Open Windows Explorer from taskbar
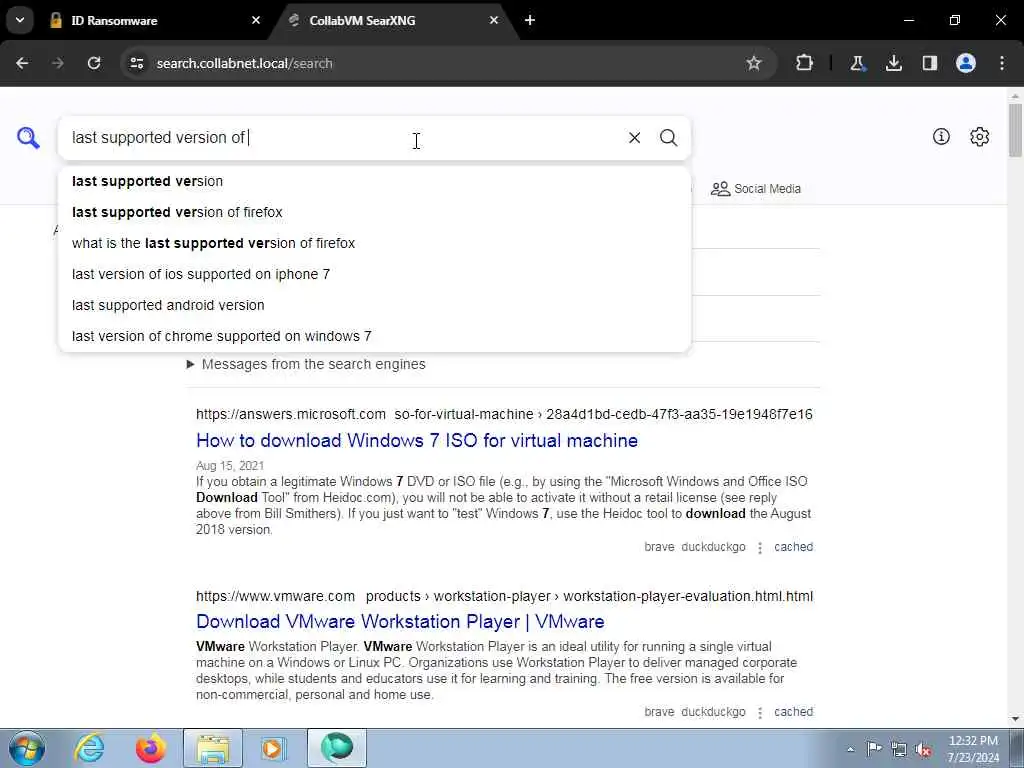This screenshot has width=1024, height=768. tap(212, 748)
